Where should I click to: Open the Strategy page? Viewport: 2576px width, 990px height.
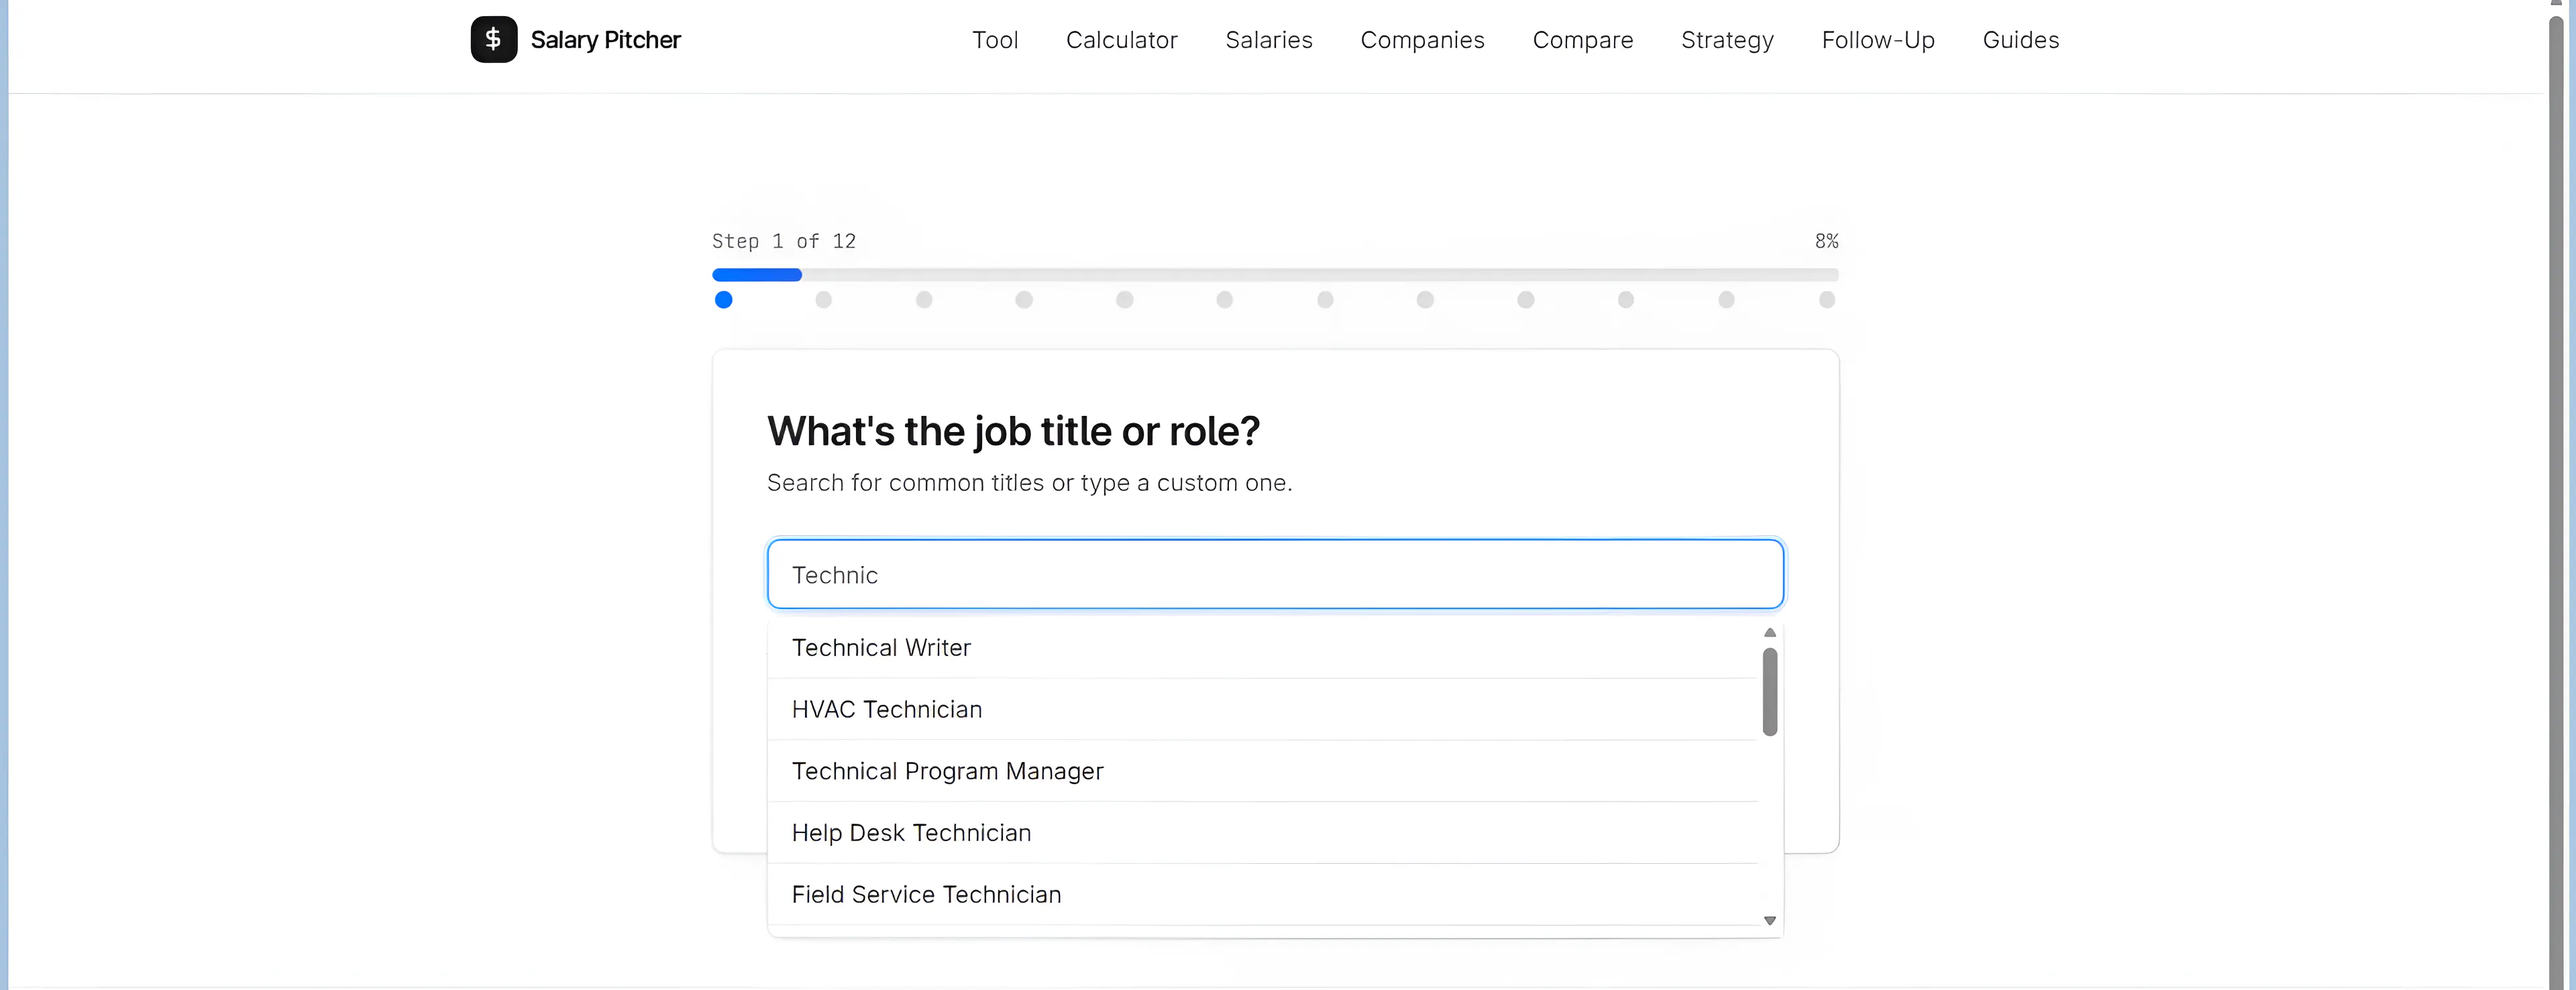click(1727, 40)
